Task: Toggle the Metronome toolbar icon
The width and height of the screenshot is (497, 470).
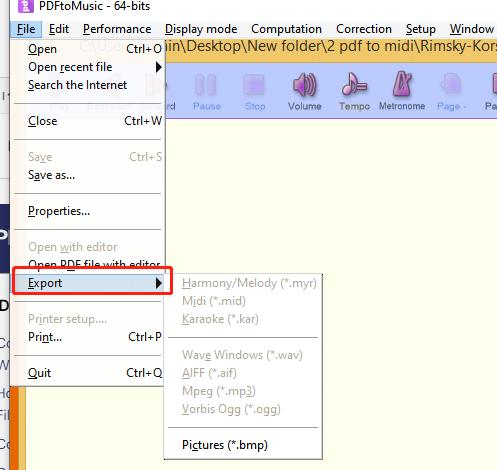Action: pos(402,91)
